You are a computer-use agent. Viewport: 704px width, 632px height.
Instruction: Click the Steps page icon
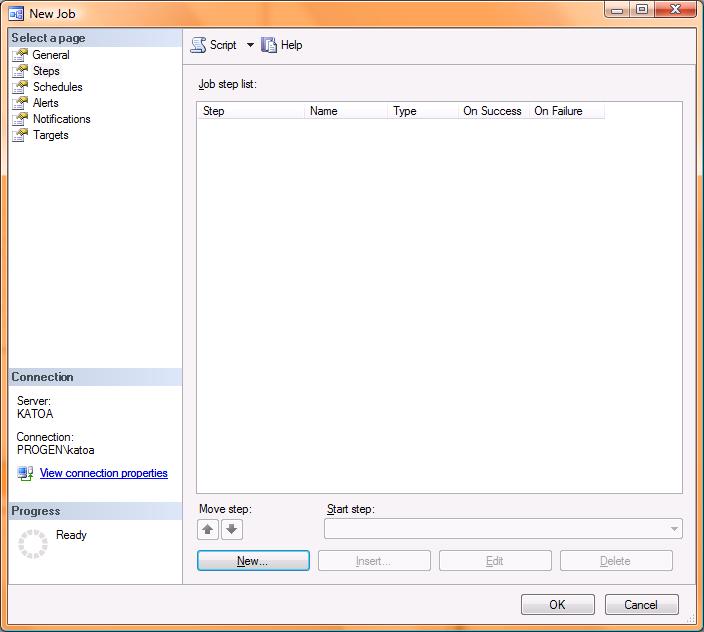20,71
